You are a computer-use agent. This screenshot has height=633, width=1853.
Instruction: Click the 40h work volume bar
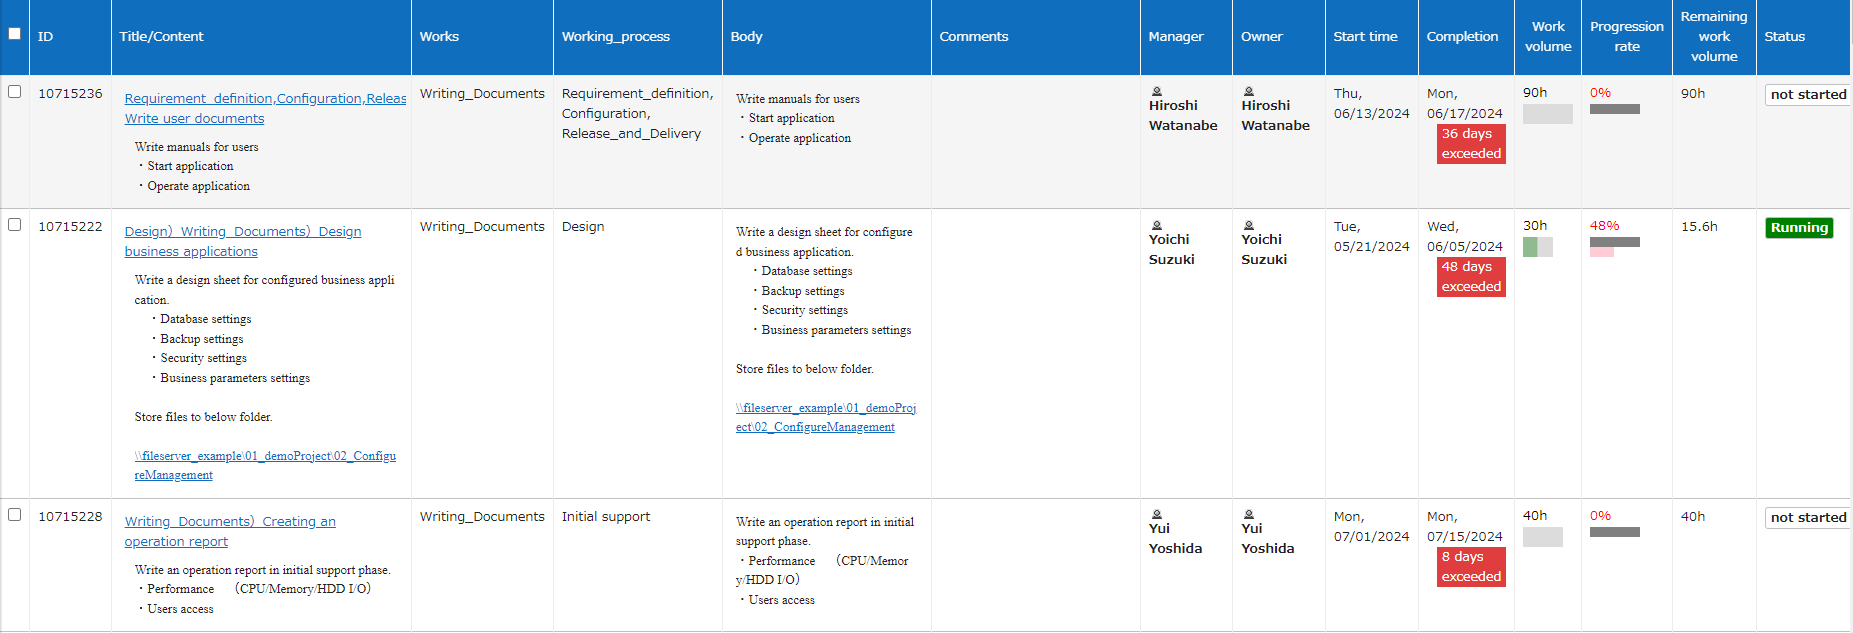(1543, 537)
